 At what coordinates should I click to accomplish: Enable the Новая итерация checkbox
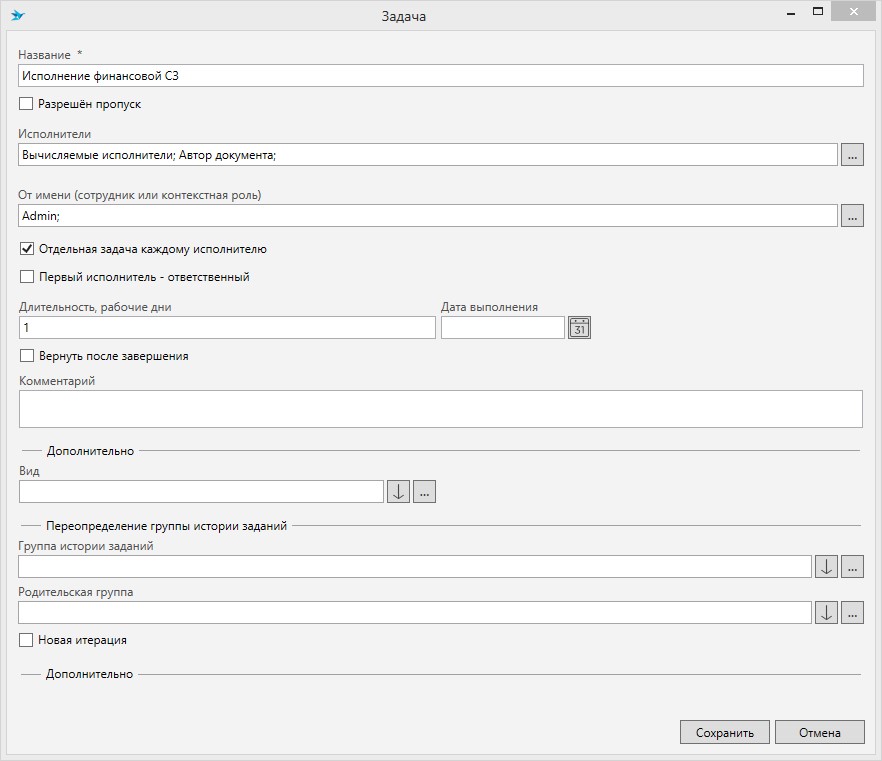[x=27, y=640]
